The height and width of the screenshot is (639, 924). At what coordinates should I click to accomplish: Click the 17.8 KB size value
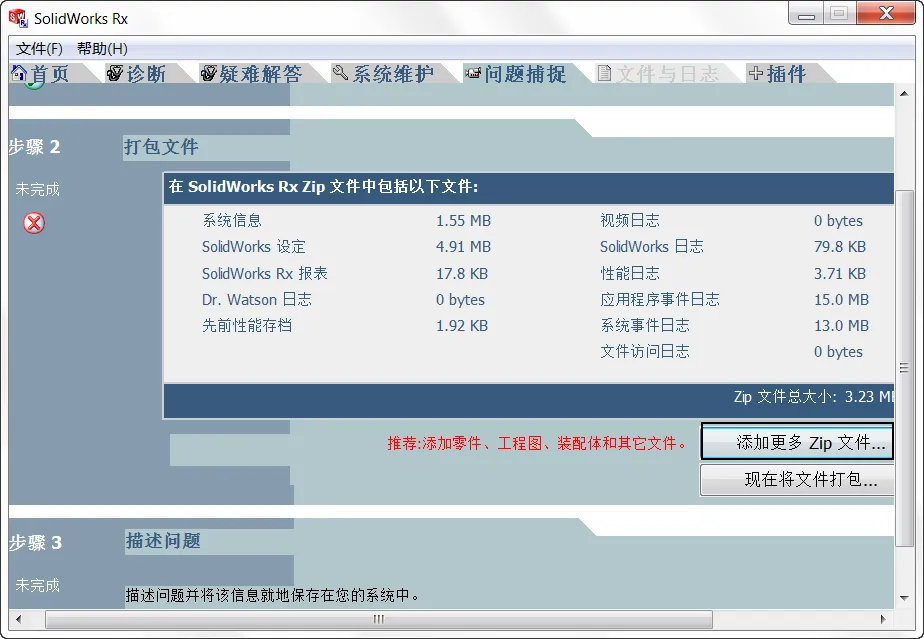tap(462, 274)
